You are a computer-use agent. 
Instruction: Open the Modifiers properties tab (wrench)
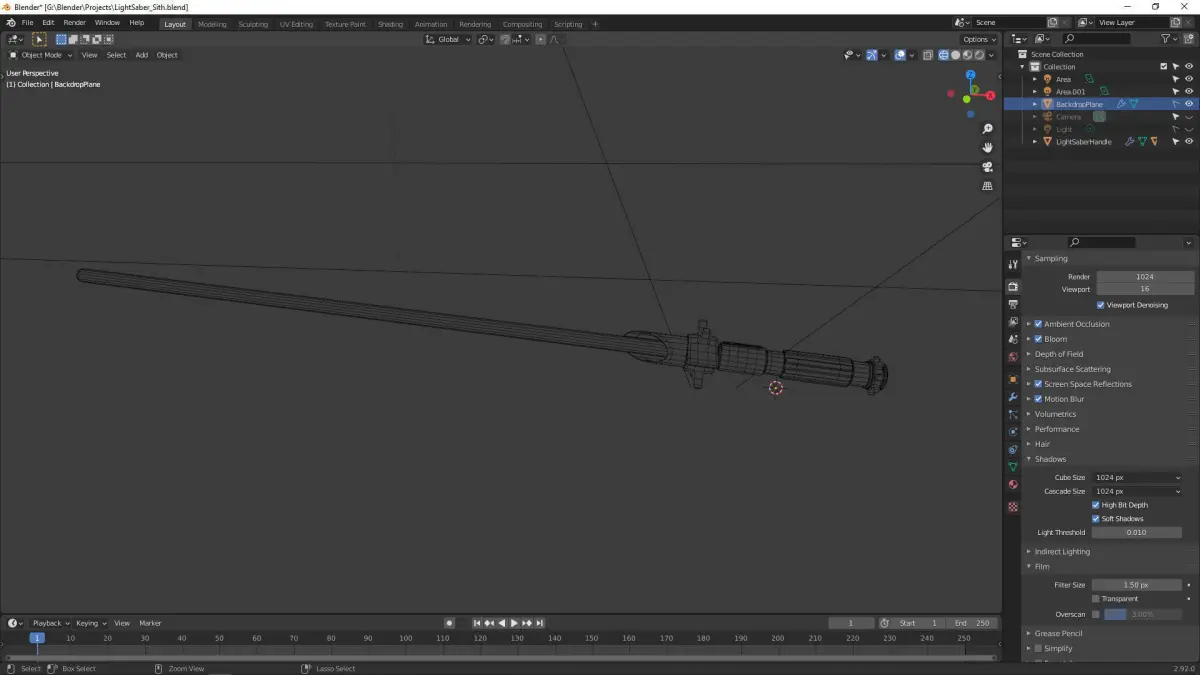[x=1013, y=397]
